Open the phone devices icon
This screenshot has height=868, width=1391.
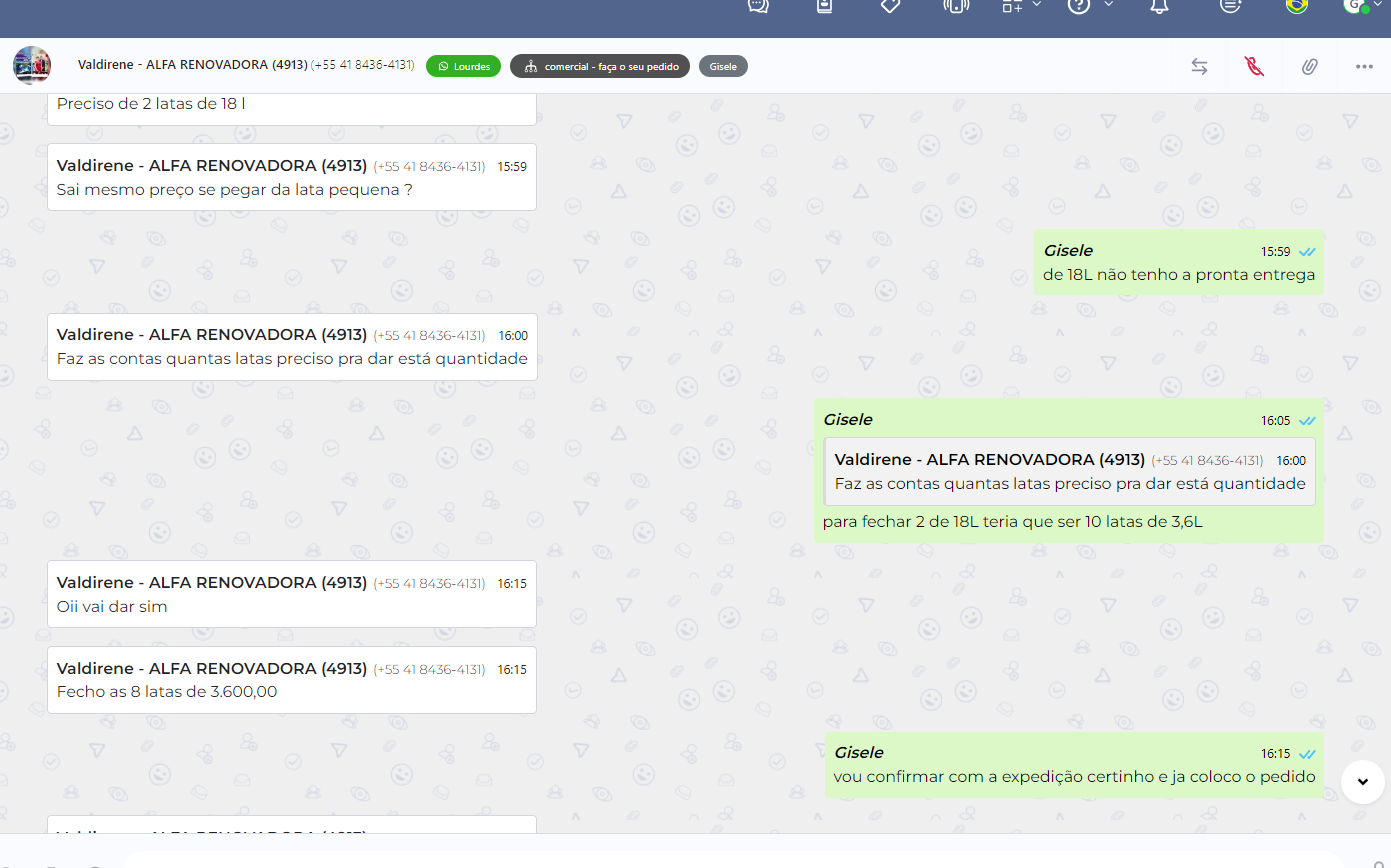click(956, 6)
